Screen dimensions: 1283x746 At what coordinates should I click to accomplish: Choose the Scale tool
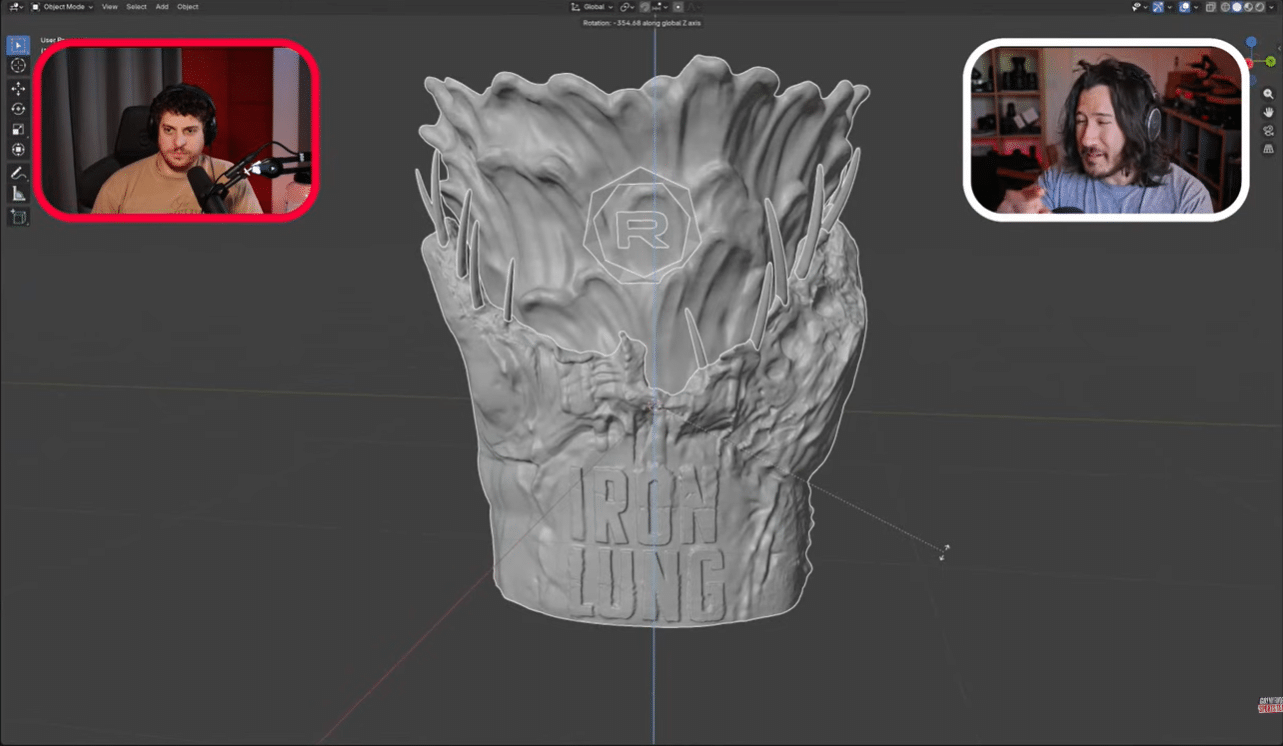point(18,129)
